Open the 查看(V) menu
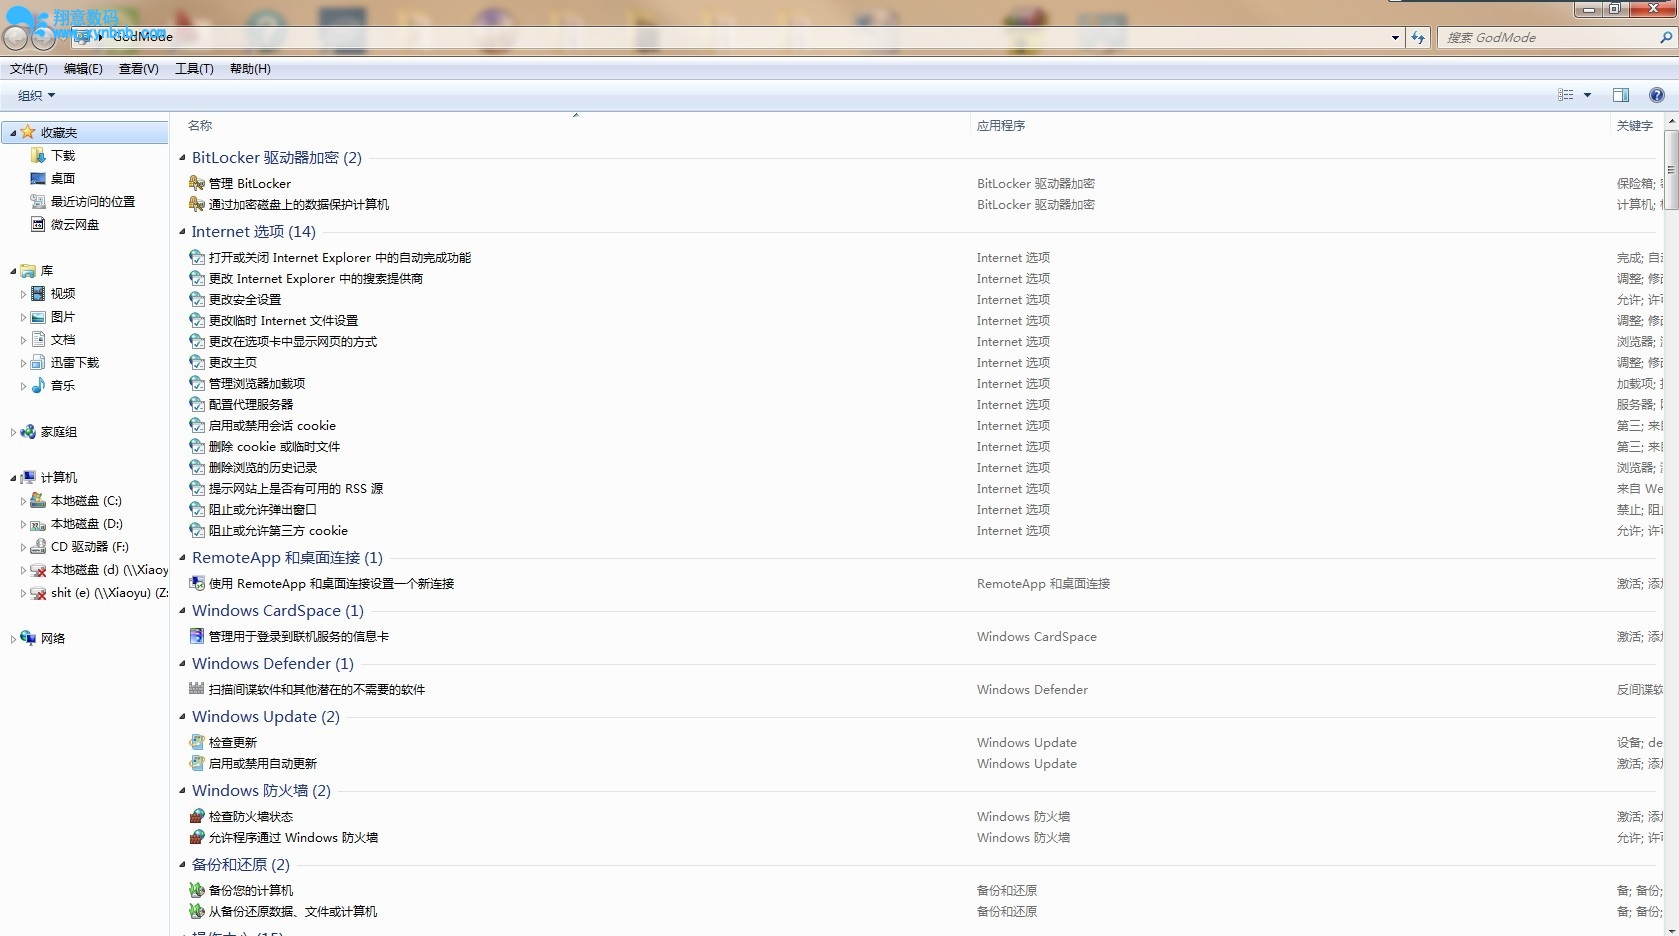Viewport: 1679px width, 936px height. coord(139,69)
